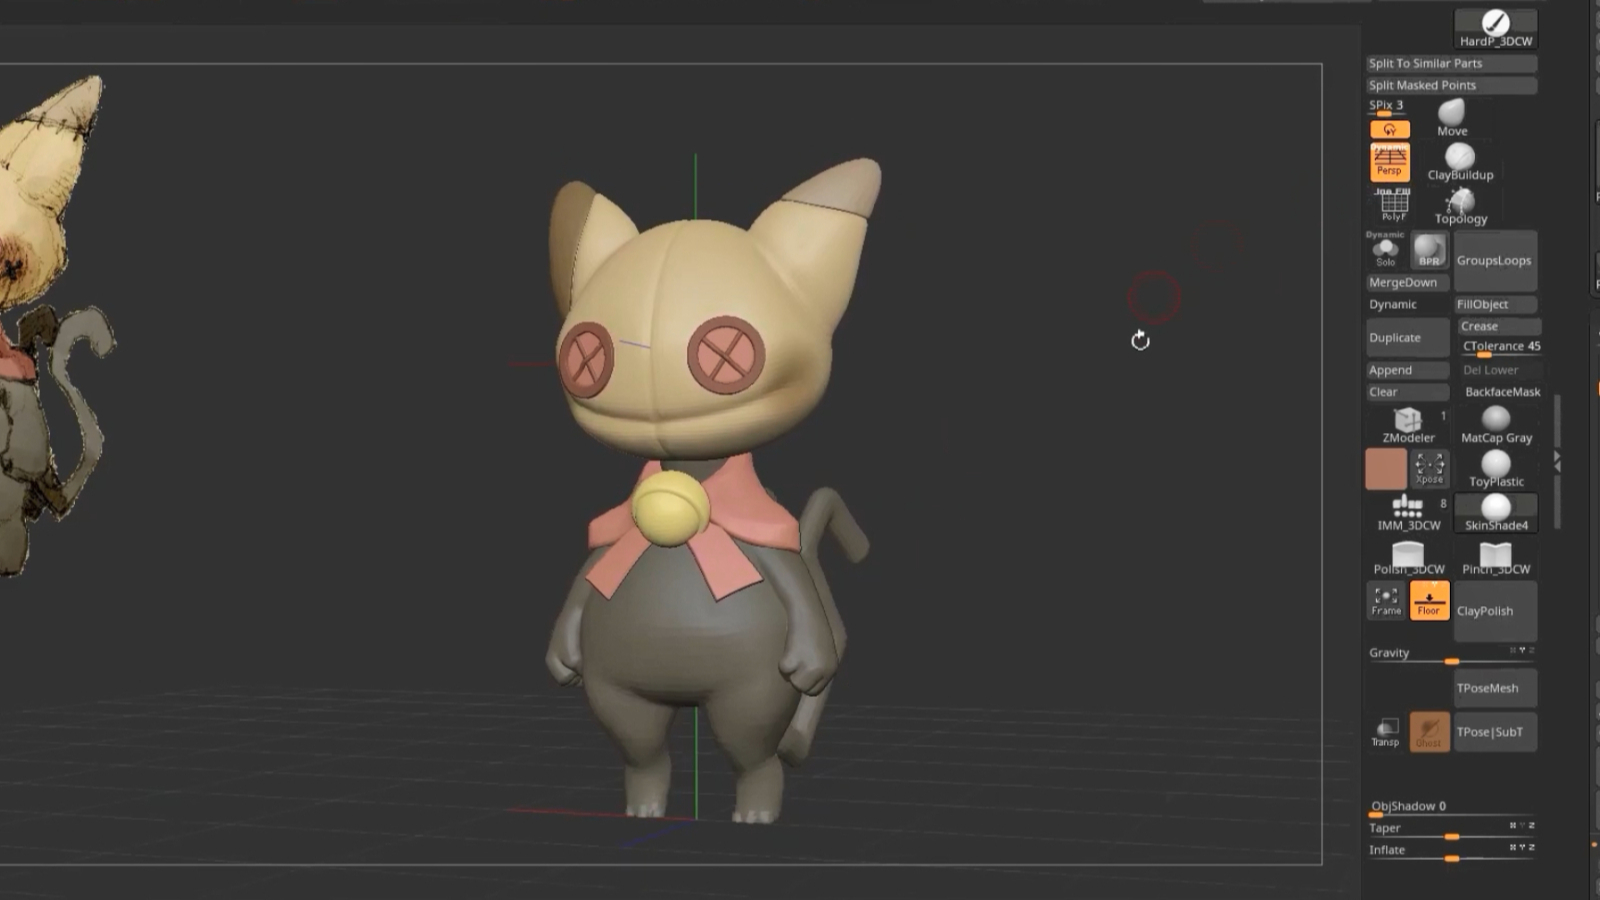Select the Move brush

[1452, 118]
